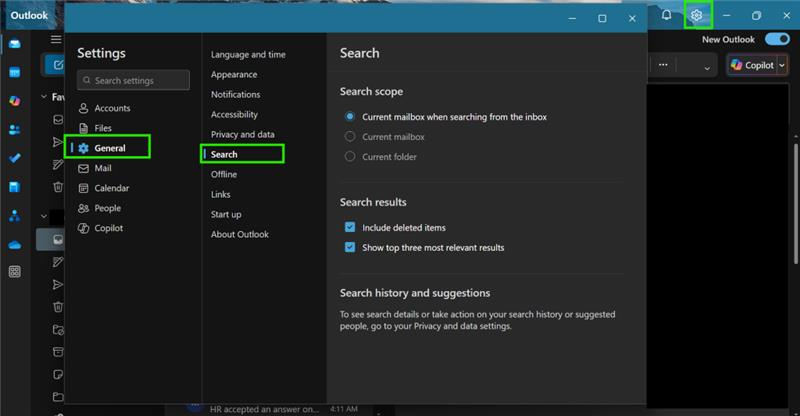This screenshot has width=800, height=416.
Task: Expand the ribbon with the chevron arrow
Action: (707, 68)
